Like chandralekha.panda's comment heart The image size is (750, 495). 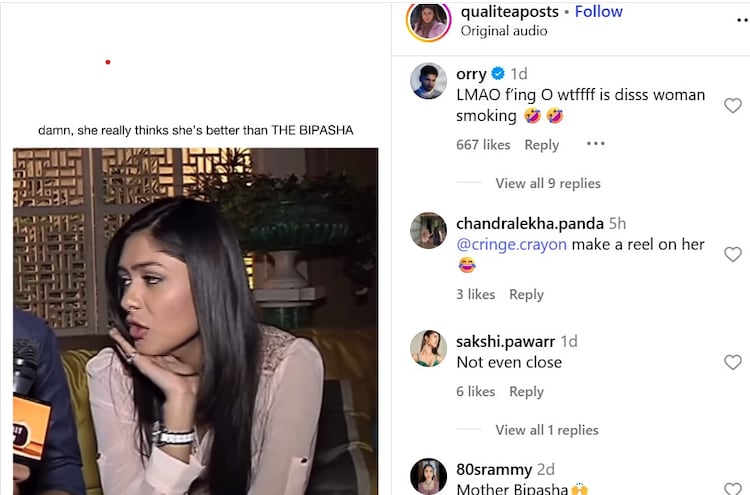(732, 254)
